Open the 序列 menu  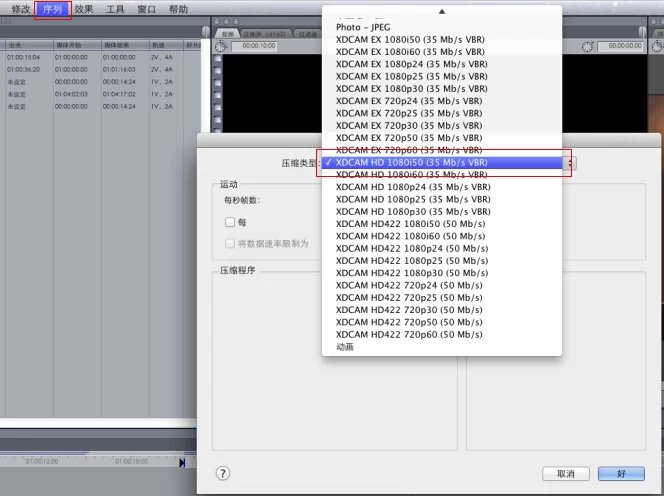tap(53, 9)
